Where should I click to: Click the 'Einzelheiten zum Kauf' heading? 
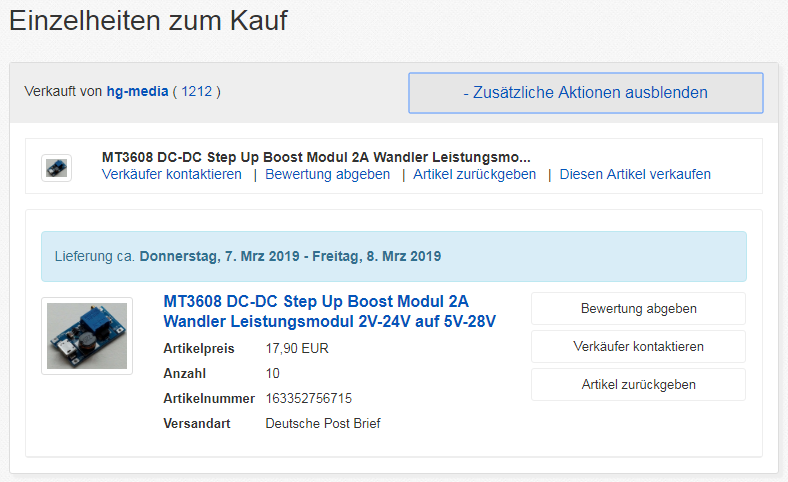coord(149,22)
